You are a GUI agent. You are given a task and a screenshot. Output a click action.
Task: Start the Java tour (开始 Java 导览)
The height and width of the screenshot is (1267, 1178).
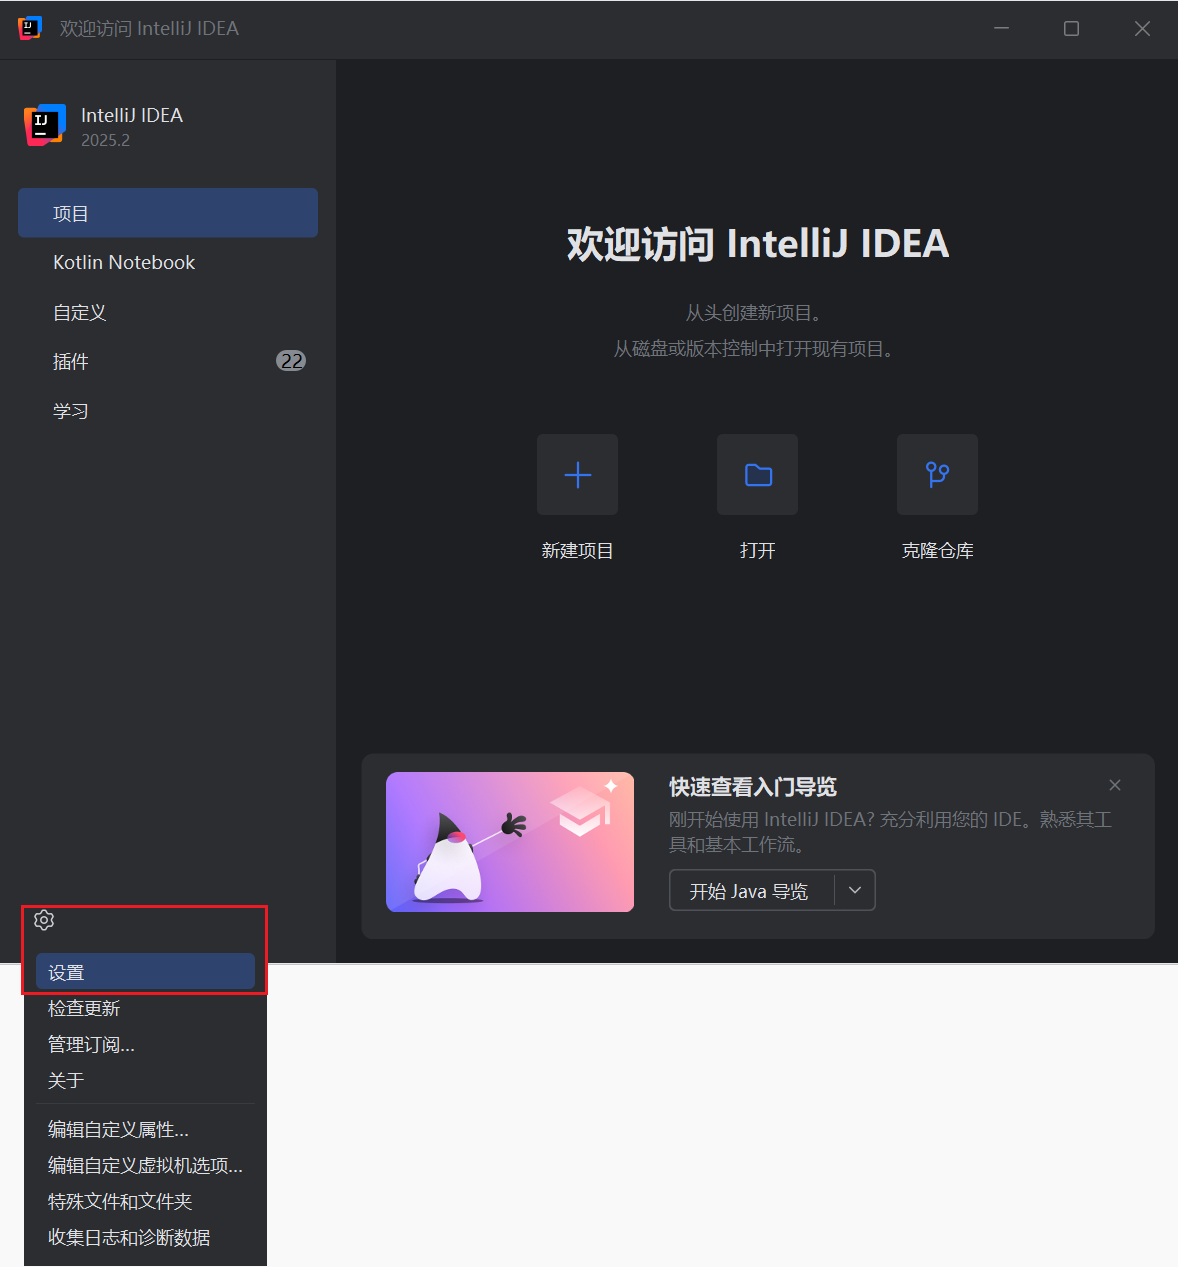pyautogui.click(x=750, y=890)
